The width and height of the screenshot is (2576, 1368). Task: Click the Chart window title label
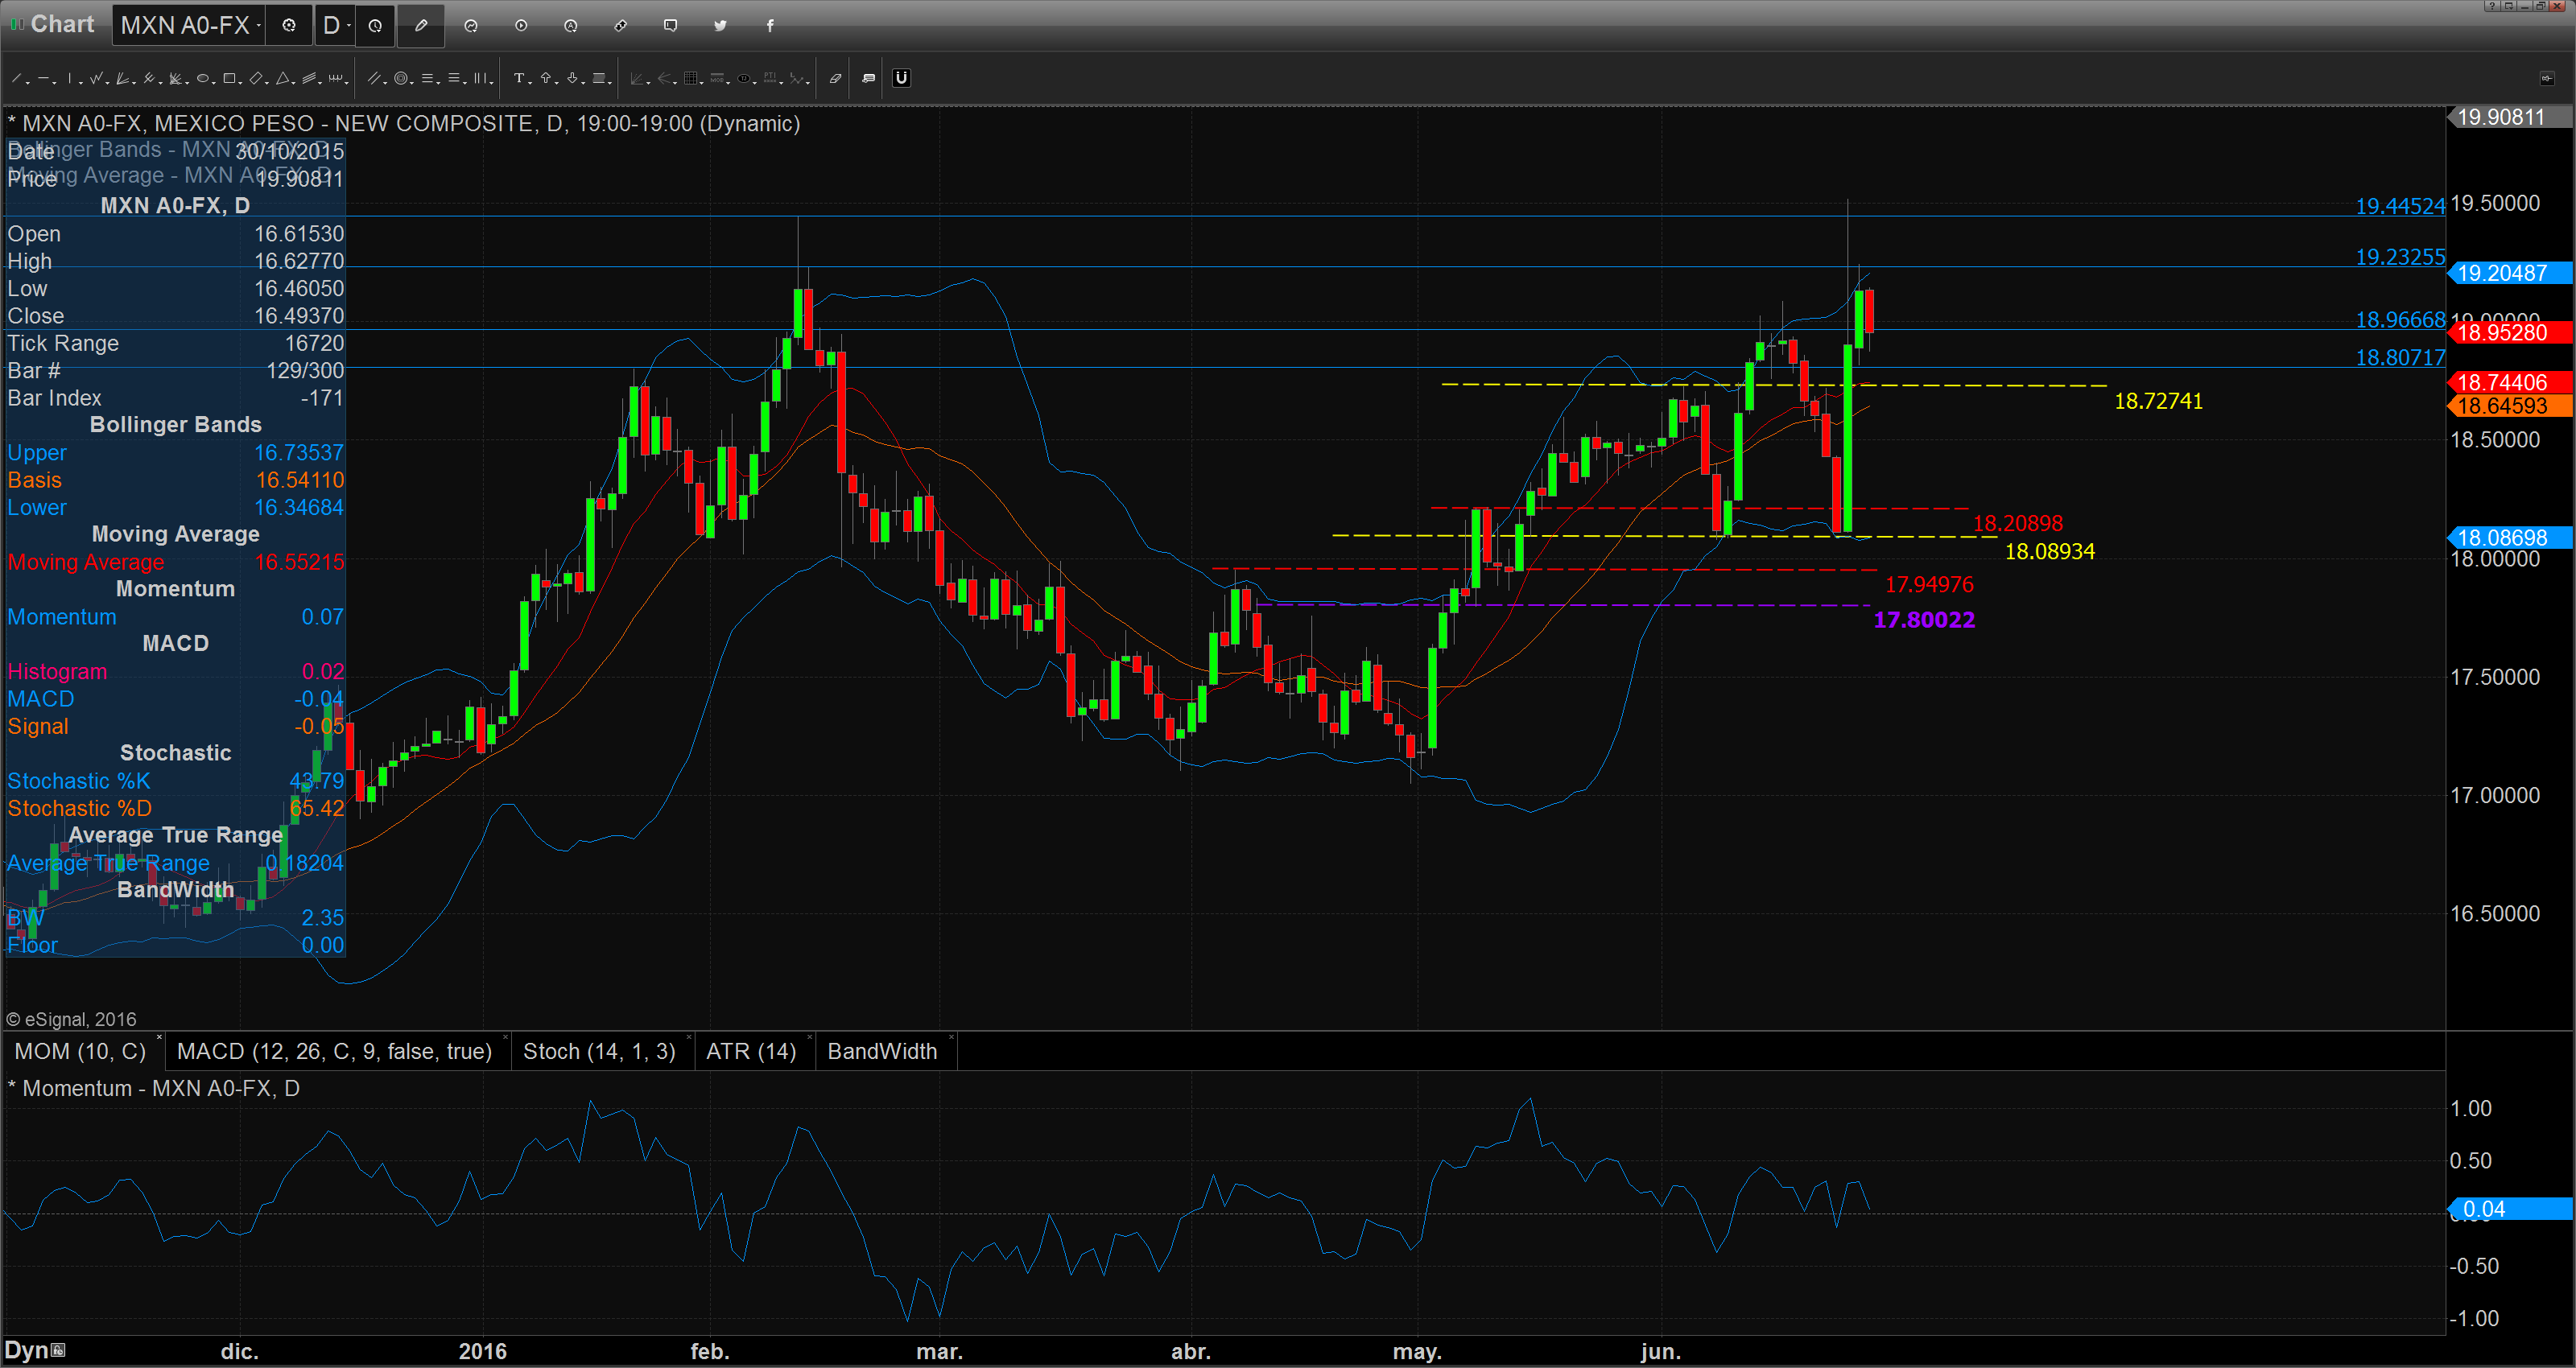(62, 24)
